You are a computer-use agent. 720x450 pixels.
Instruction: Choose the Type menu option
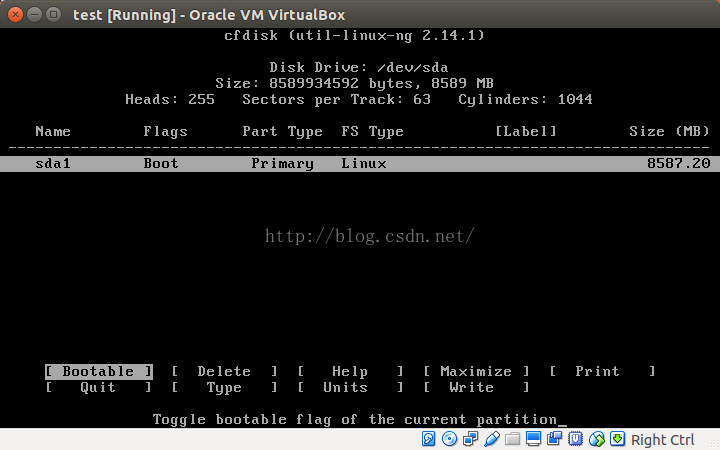224,388
